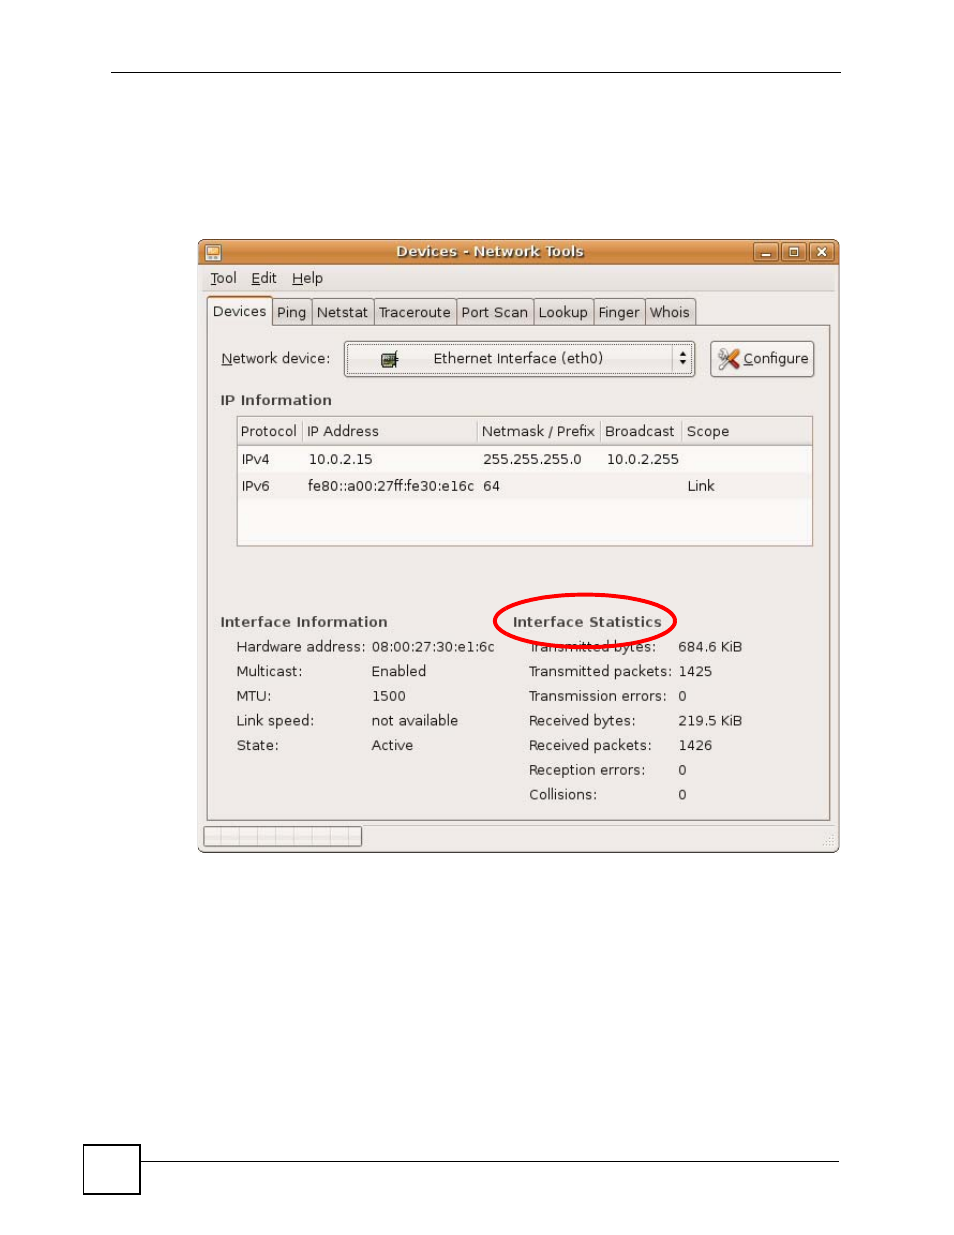
Task: Click the address fe80::a00:27ff:fe30:e16c
Action: (x=391, y=486)
